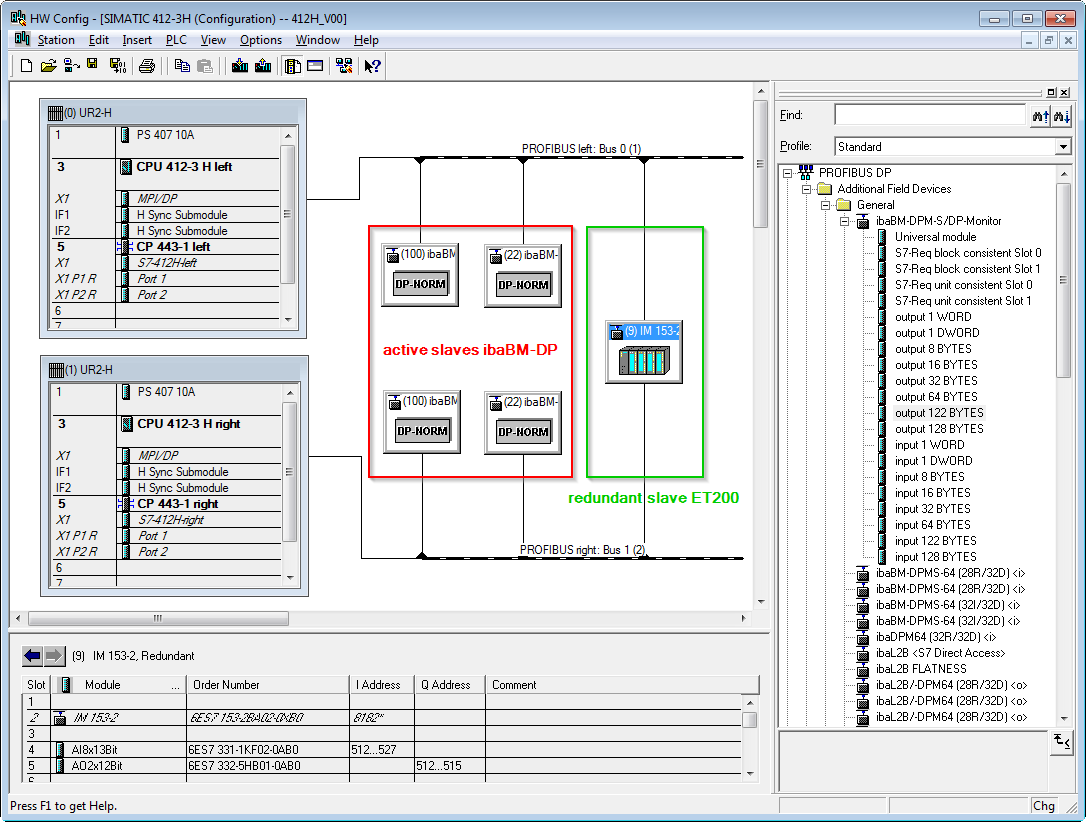Select the IM 153-2 redundant slave icon
This screenshot has width=1086, height=822.
[x=644, y=359]
